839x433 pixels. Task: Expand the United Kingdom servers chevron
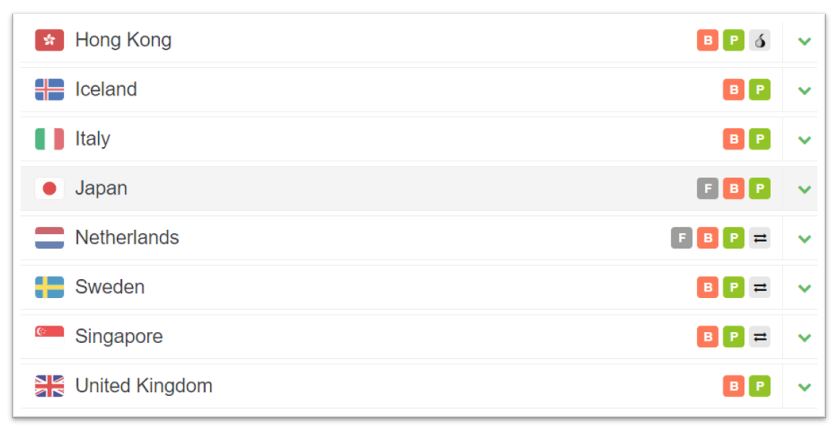click(x=804, y=386)
